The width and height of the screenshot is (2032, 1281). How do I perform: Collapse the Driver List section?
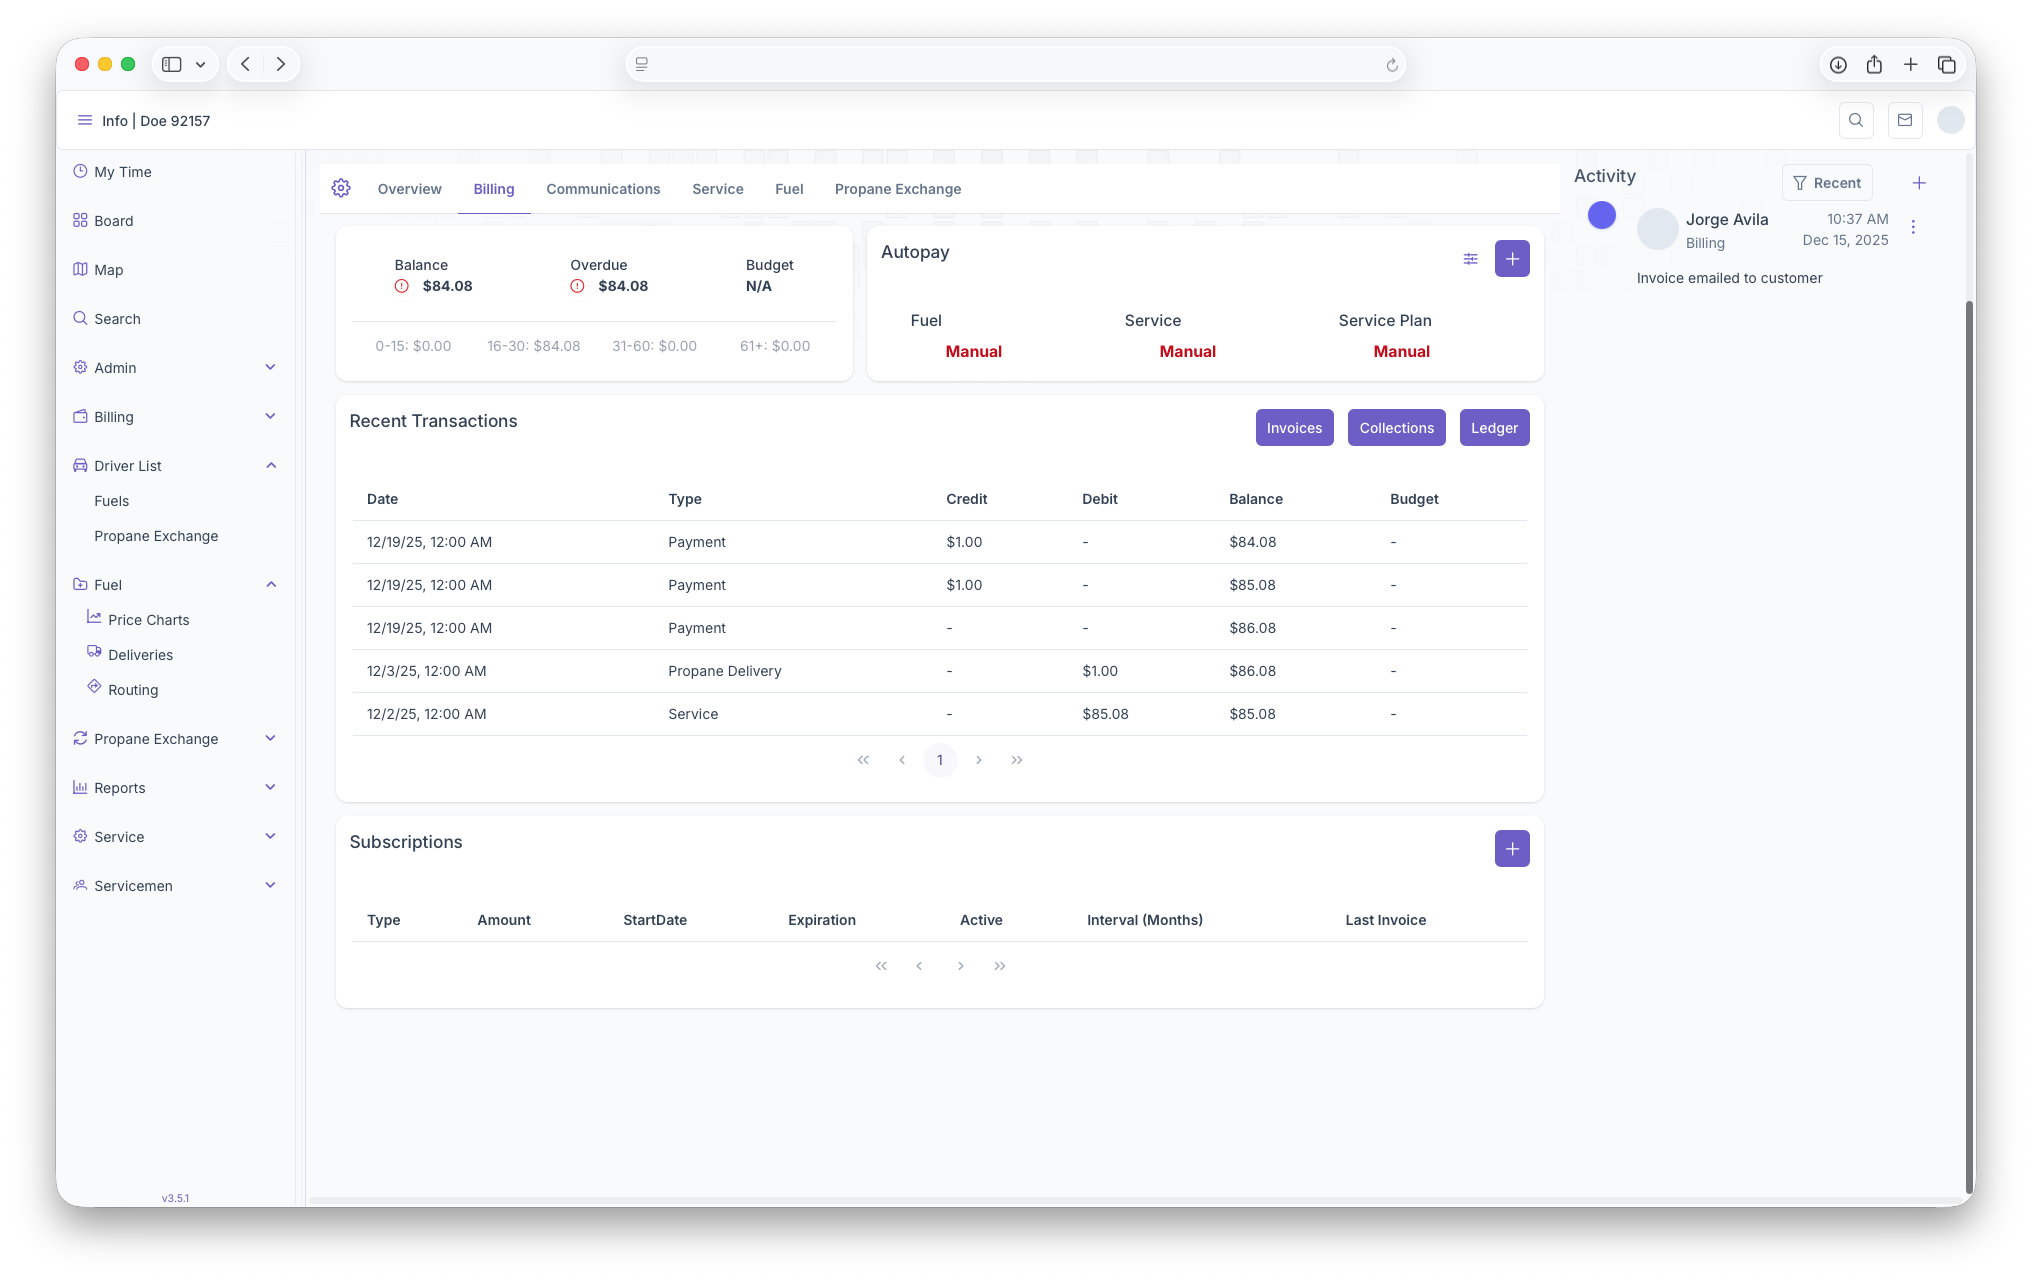tap(270, 465)
